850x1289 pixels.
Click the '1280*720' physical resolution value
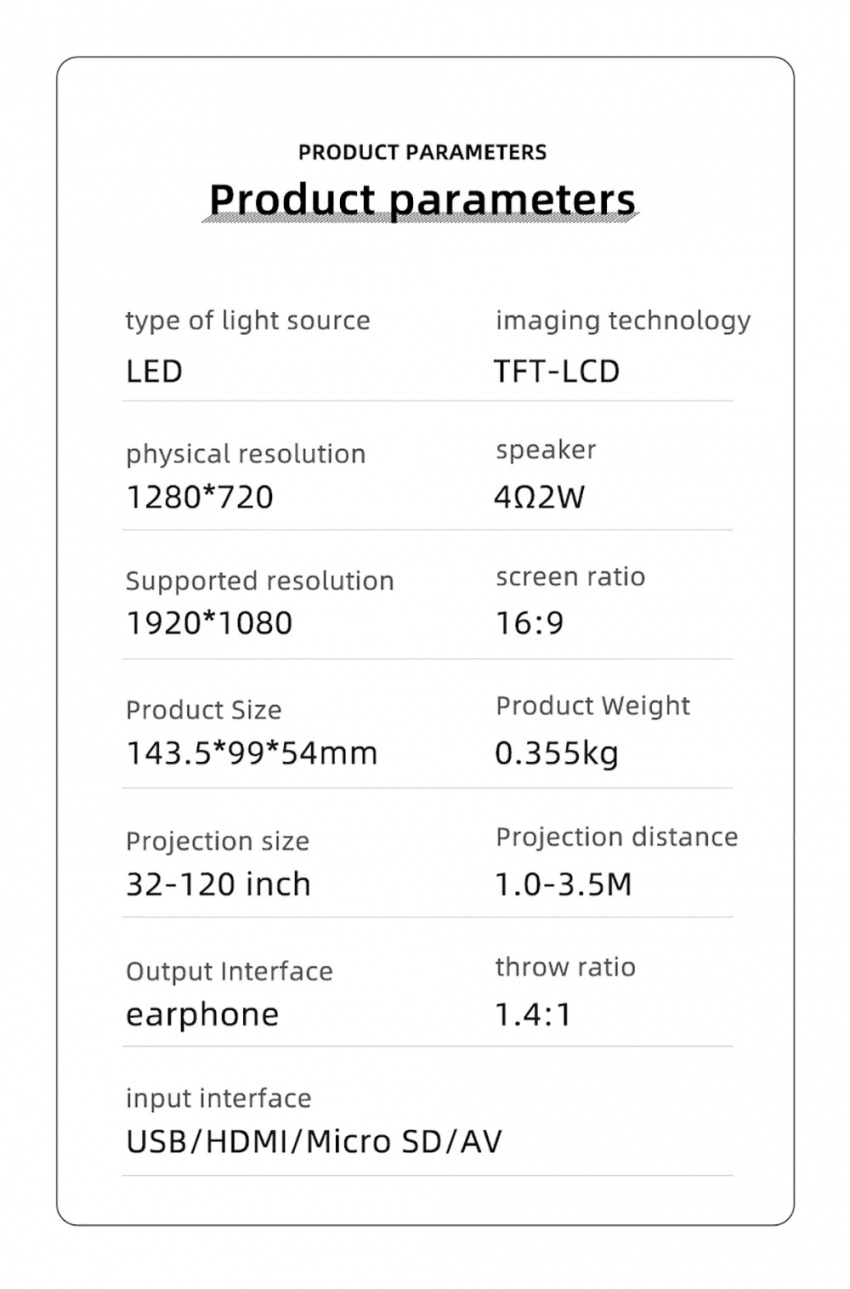pos(200,497)
